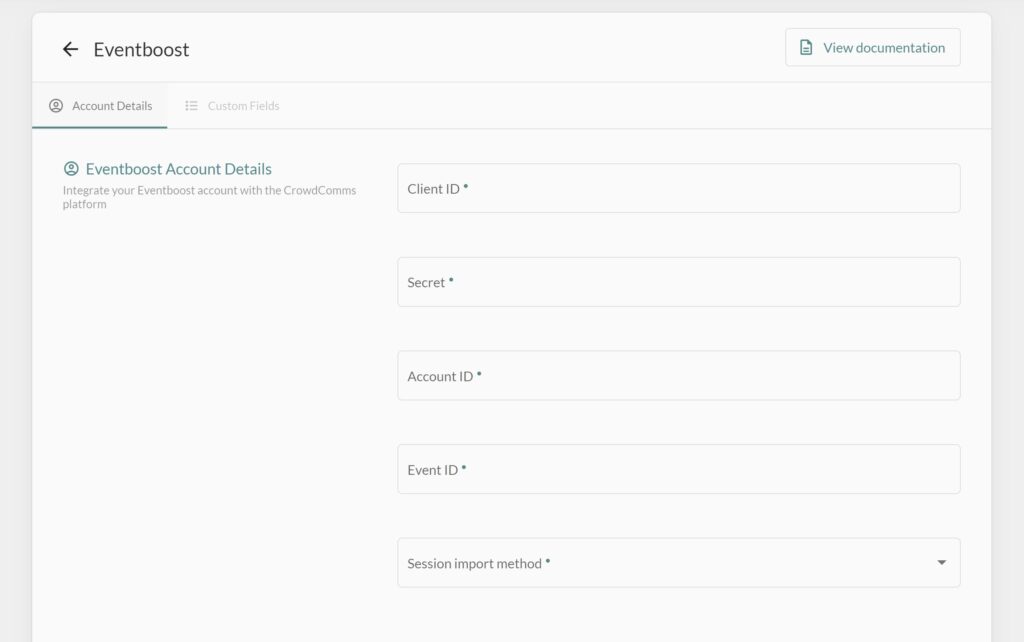Click the Session import method label text
The width and height of the screenshot is (1024, 642).
coord(474,564)
